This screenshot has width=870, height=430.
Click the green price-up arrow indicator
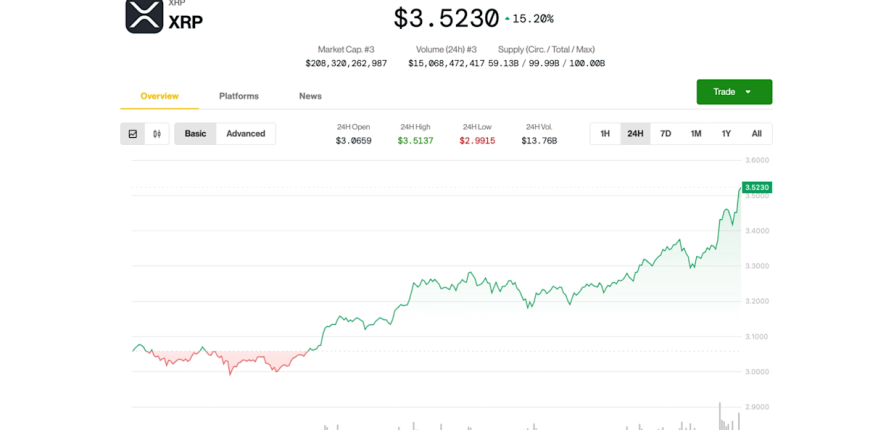507,19
